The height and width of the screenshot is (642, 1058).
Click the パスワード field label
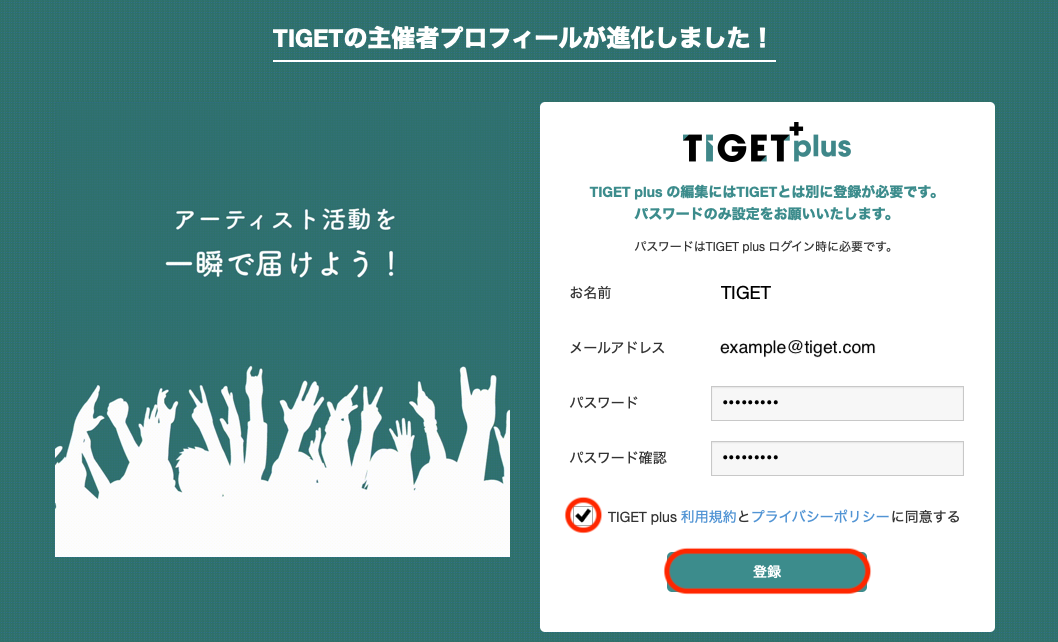point(604,403)
